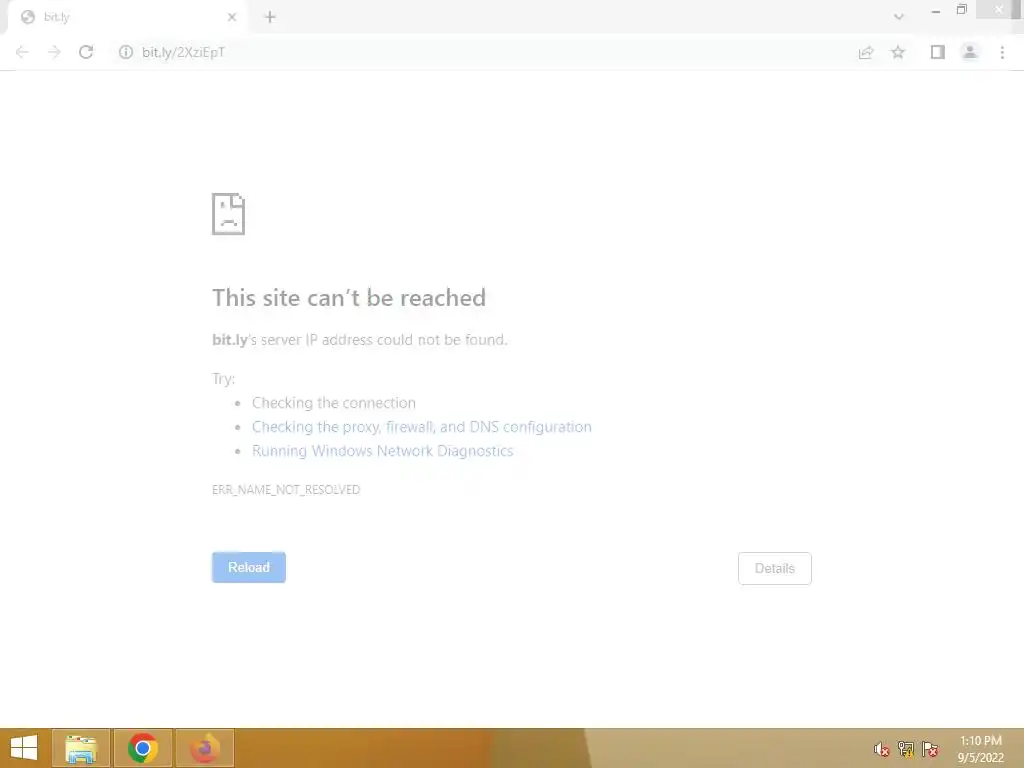This screenshot has width=1024, height=768.
Task: Click the This site can't be reached heading
Action: click(349, 298)
